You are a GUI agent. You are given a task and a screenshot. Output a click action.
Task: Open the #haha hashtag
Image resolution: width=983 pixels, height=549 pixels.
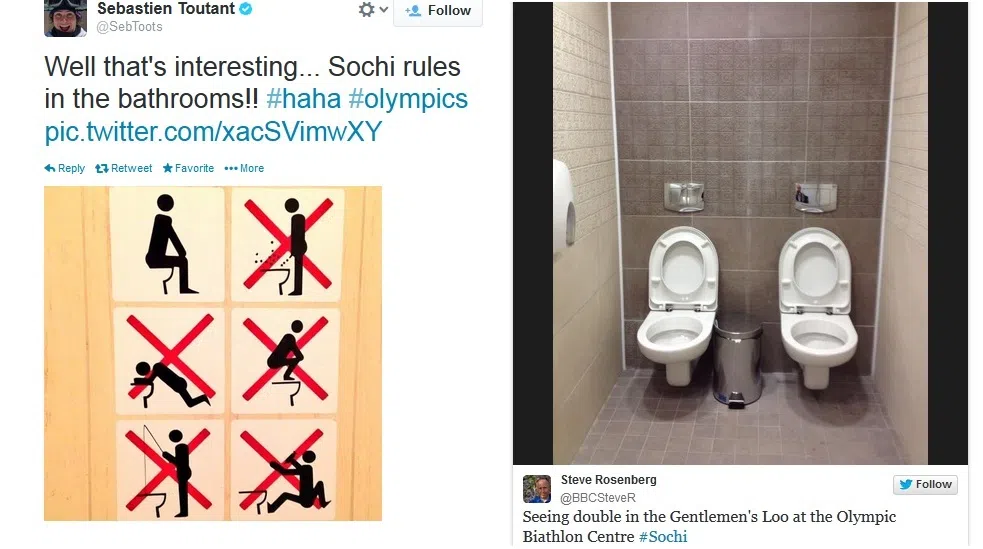point(303,99)
